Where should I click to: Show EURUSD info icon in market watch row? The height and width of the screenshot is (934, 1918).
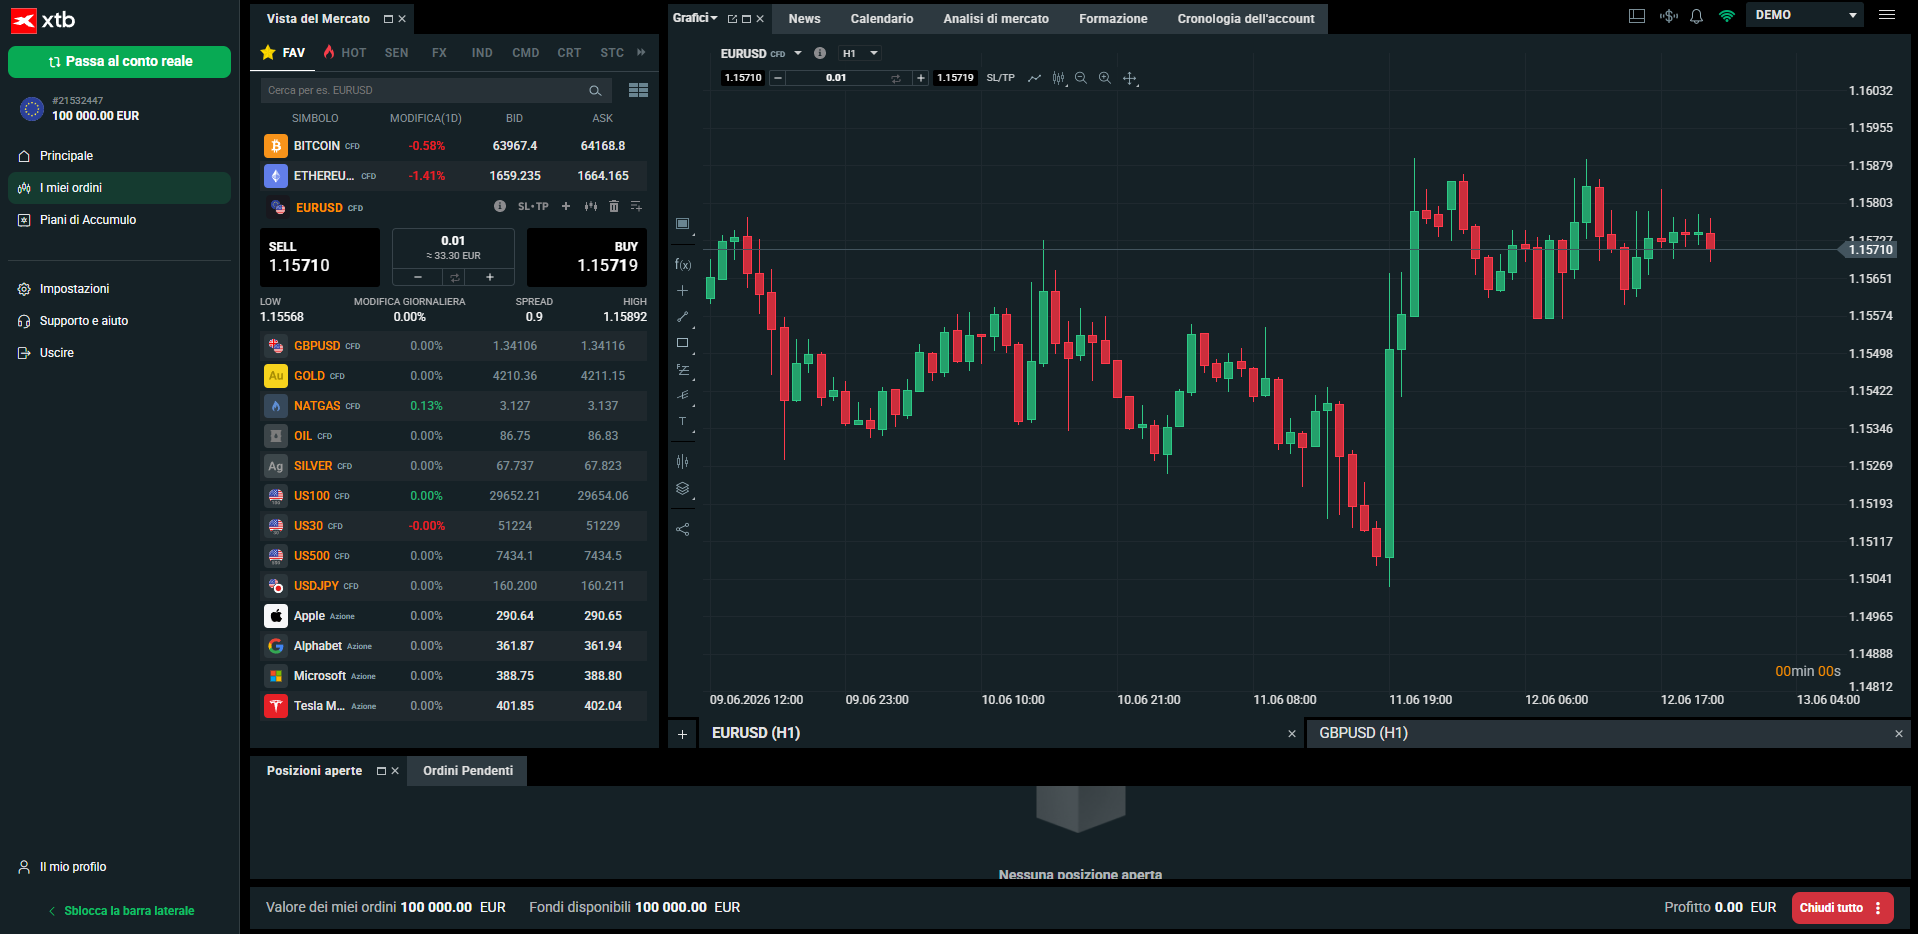click(499, 206)
